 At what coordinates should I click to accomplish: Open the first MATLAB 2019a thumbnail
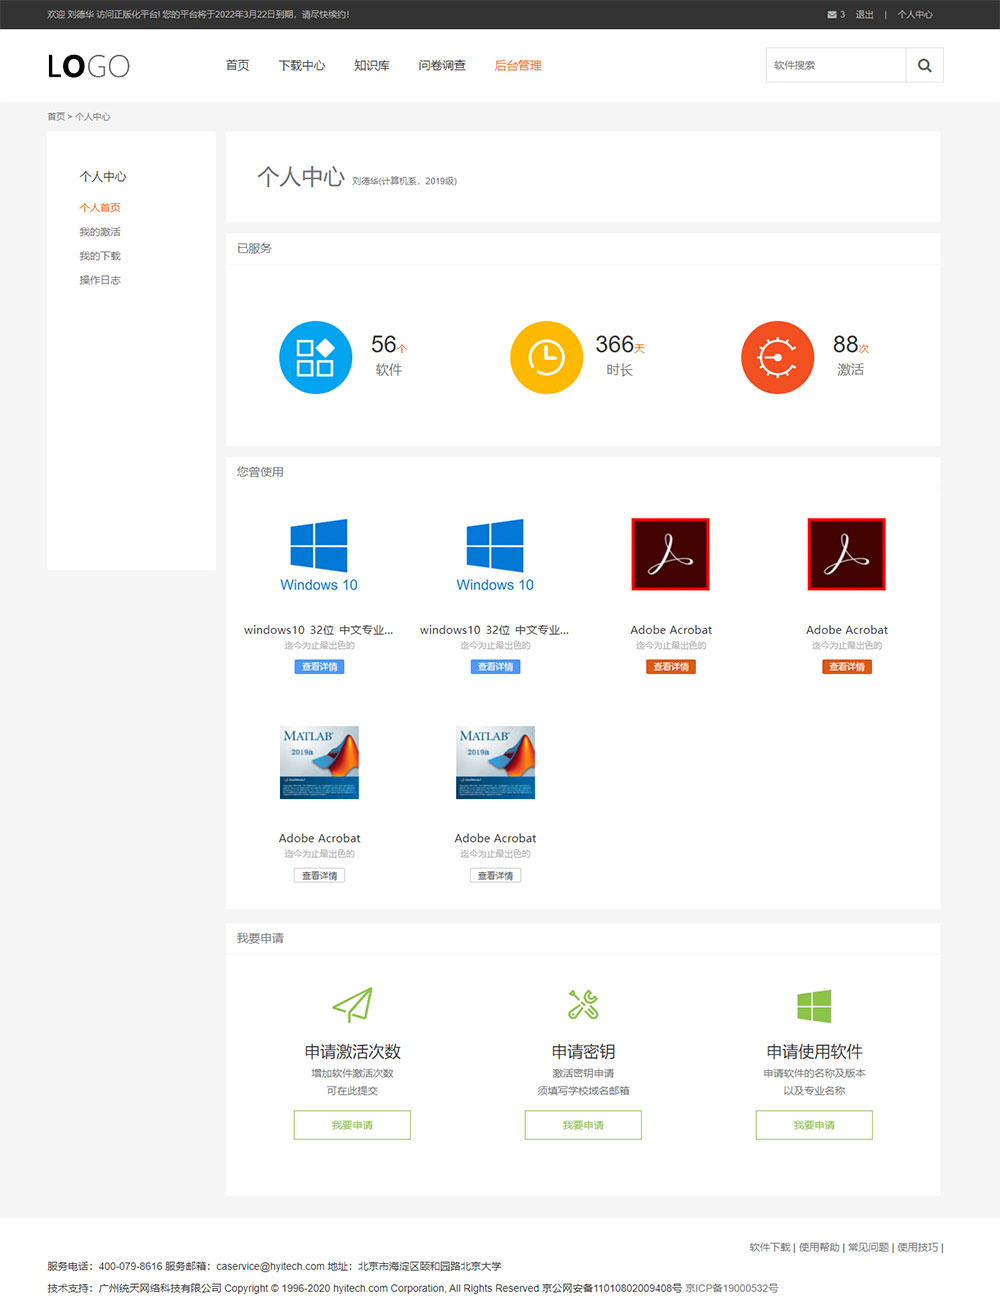[319, 762]
